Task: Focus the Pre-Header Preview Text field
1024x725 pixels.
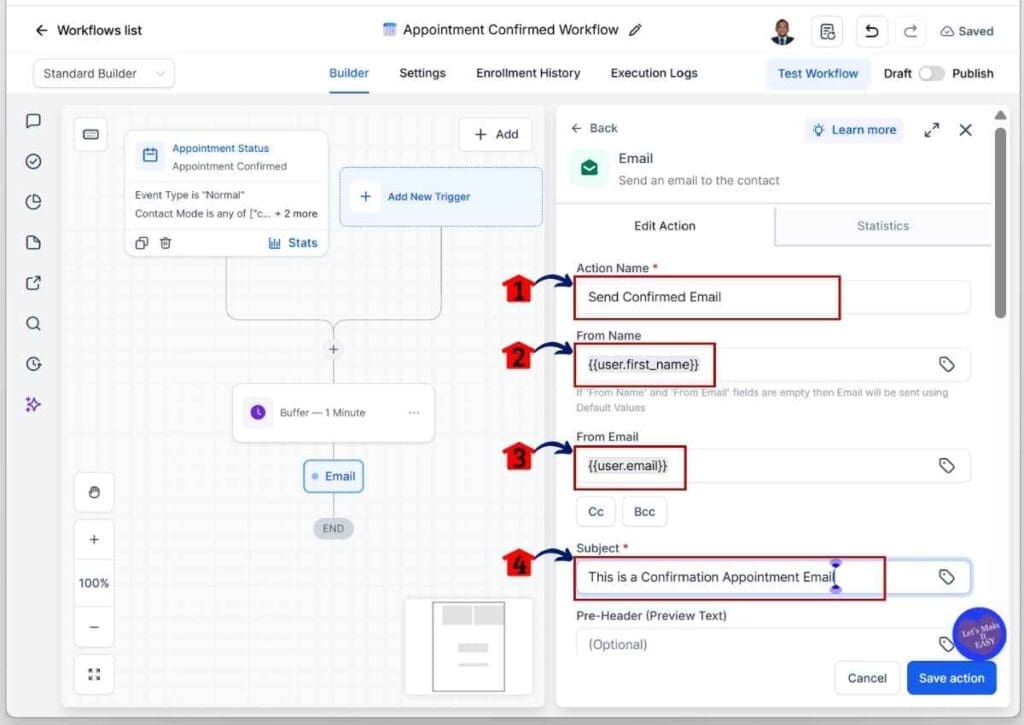Action: [764, 643]
